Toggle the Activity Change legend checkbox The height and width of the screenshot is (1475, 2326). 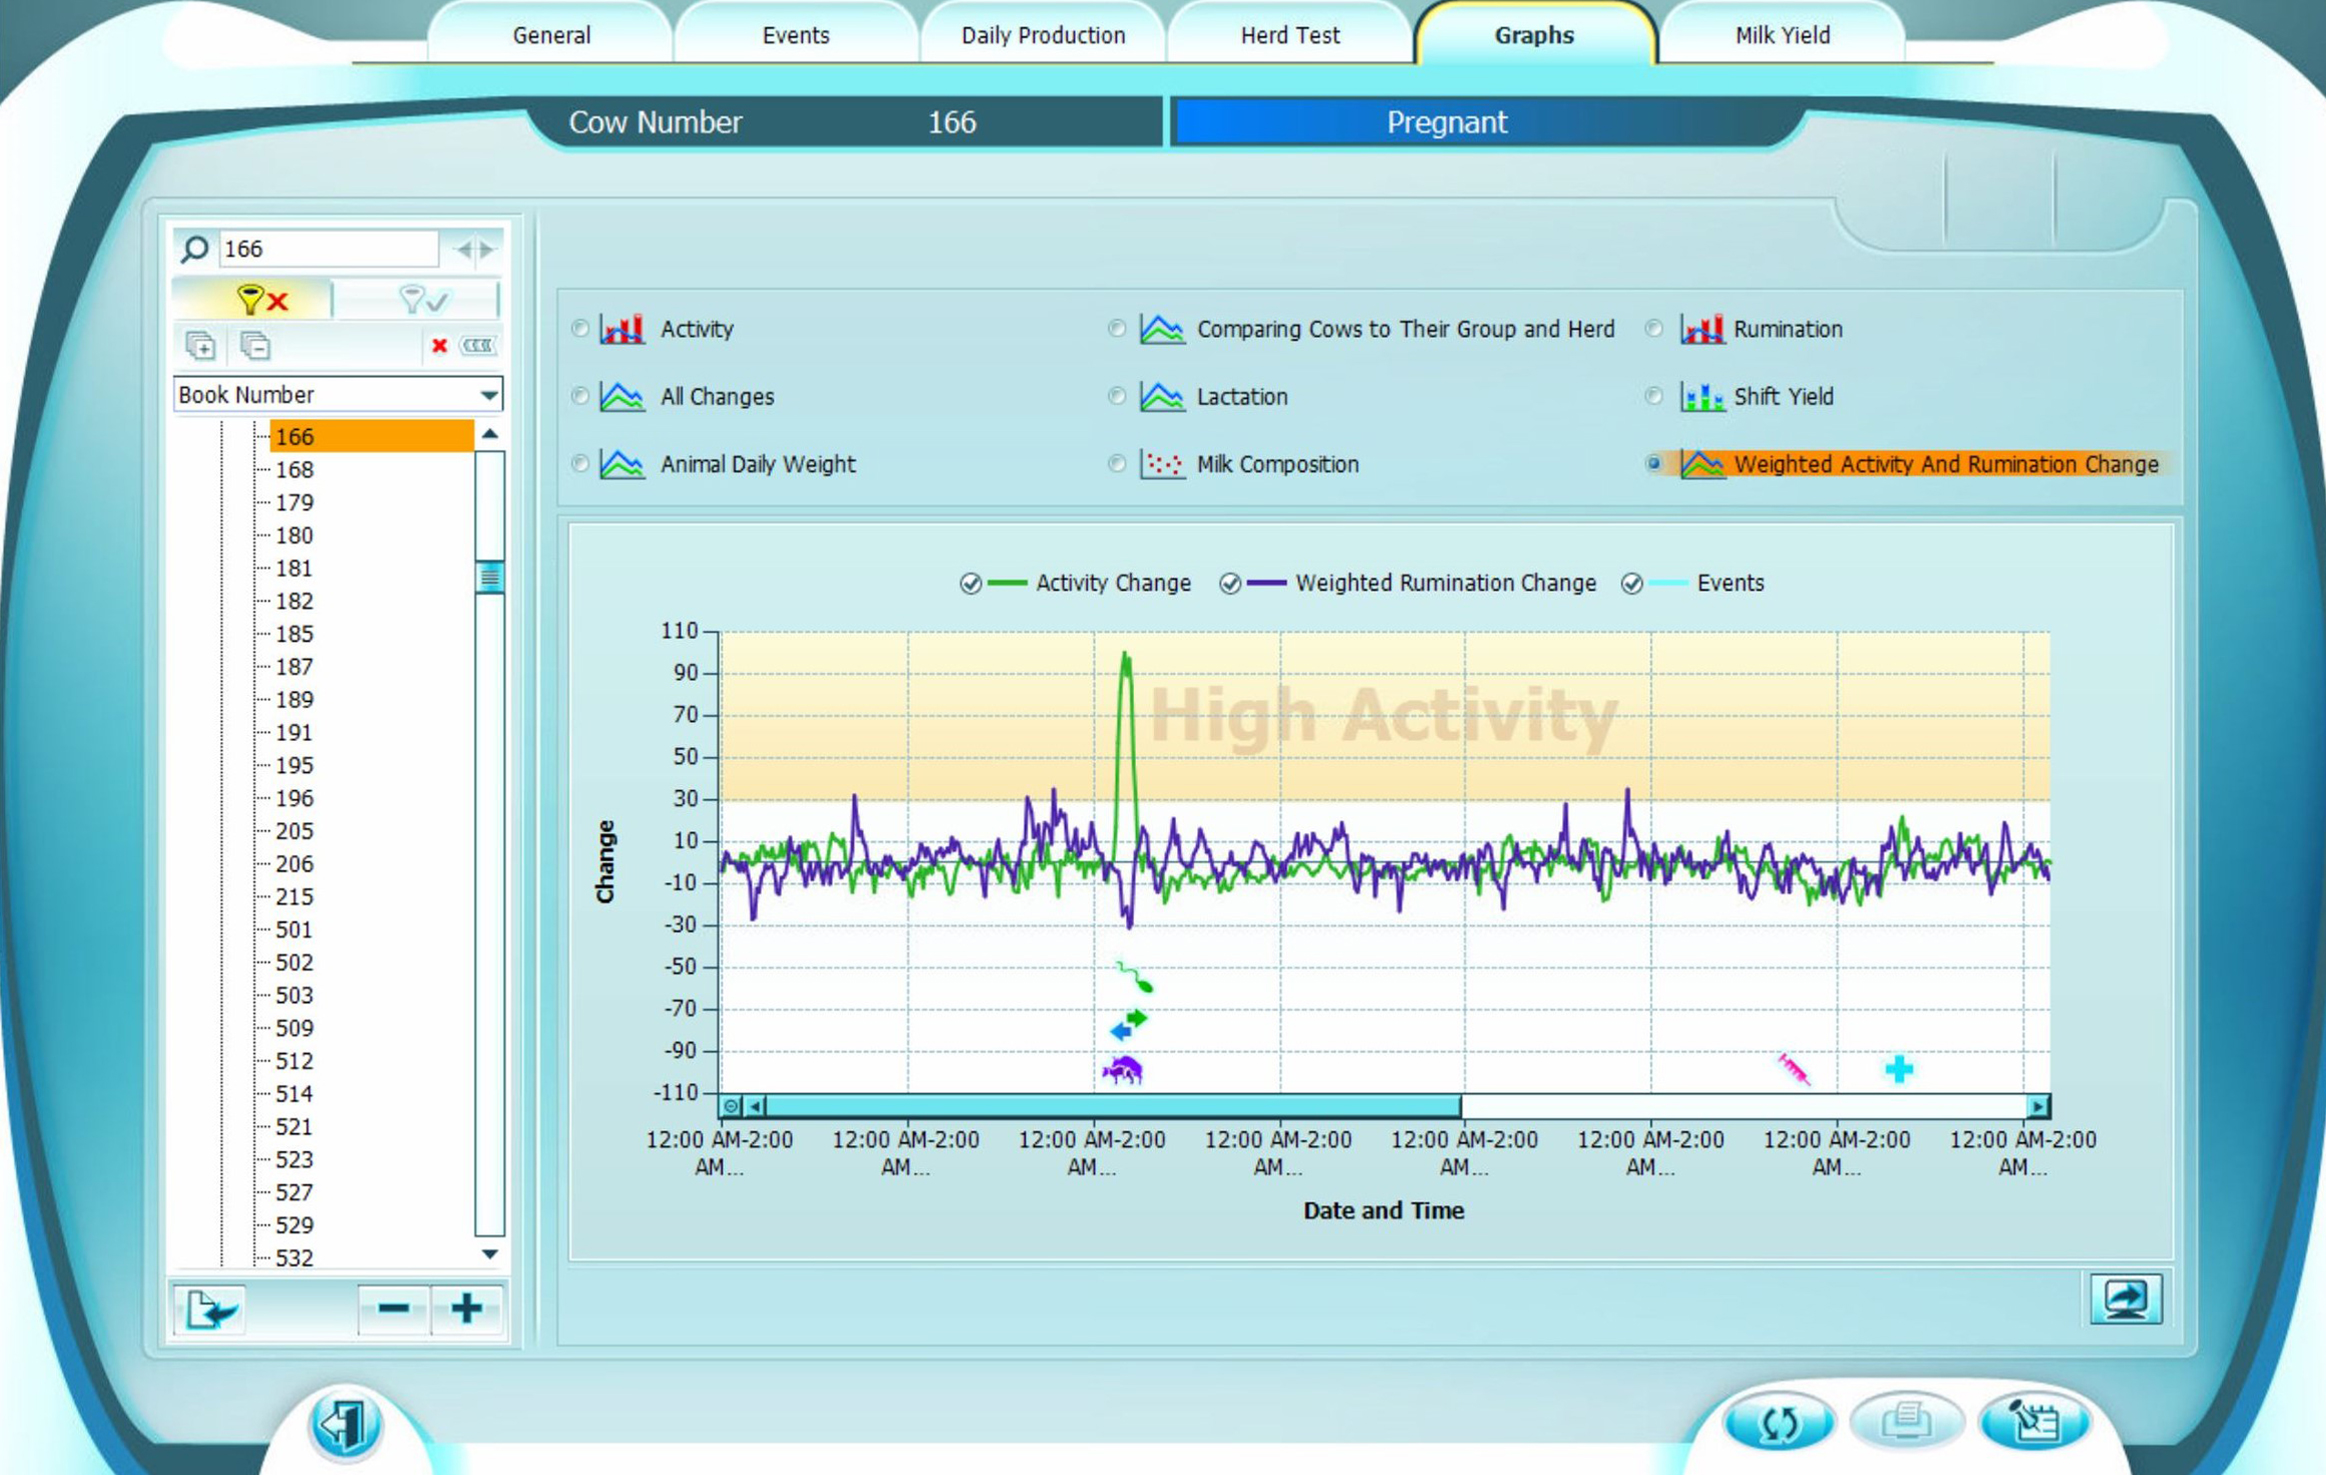(x=970, y=584)
